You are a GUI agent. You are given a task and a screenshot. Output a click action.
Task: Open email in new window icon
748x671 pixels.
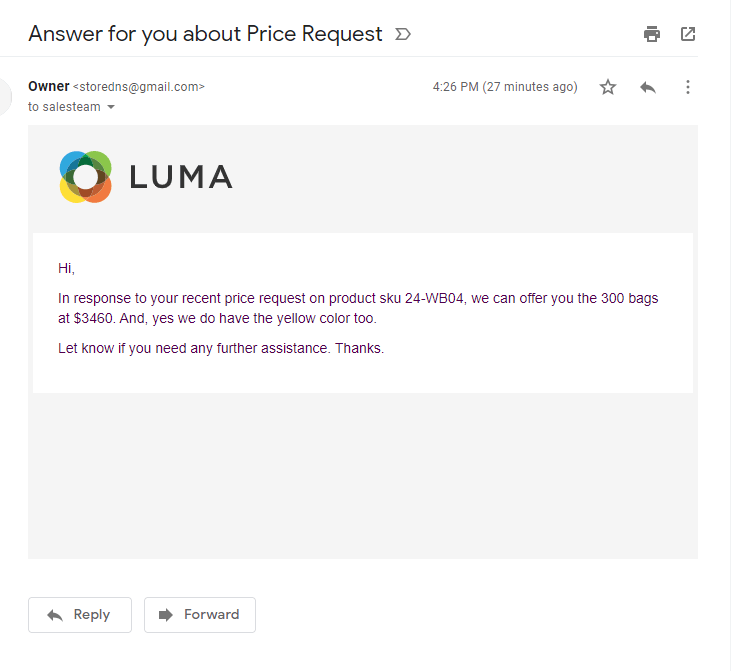click(x=687, y=34)
